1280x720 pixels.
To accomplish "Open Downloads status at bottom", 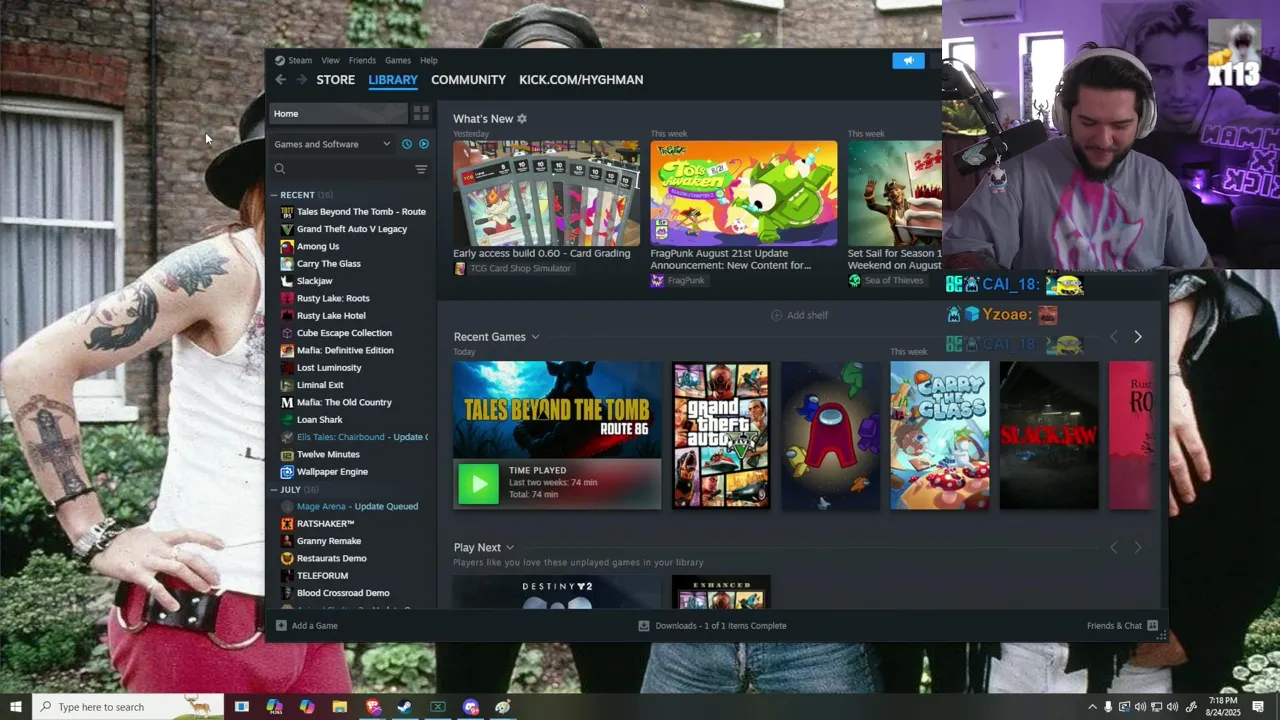I will click(x=712, y=626).
